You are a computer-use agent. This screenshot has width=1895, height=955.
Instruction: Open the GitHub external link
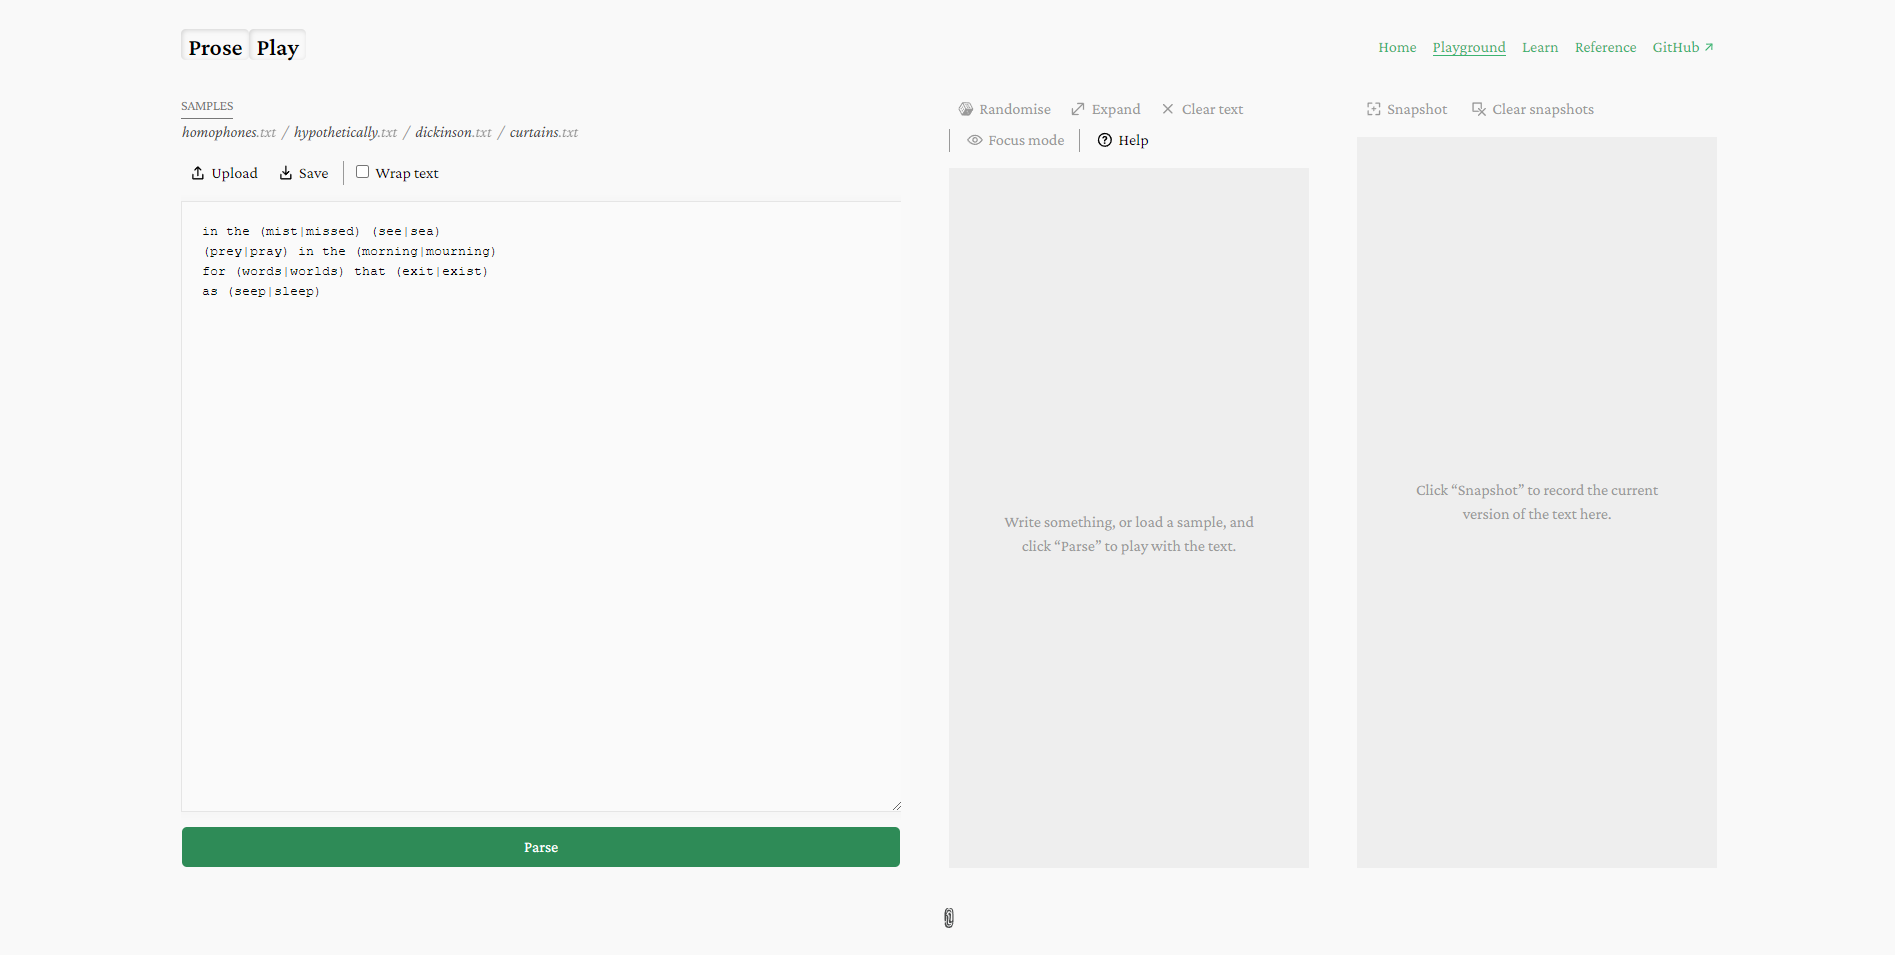coord(1683,47)
